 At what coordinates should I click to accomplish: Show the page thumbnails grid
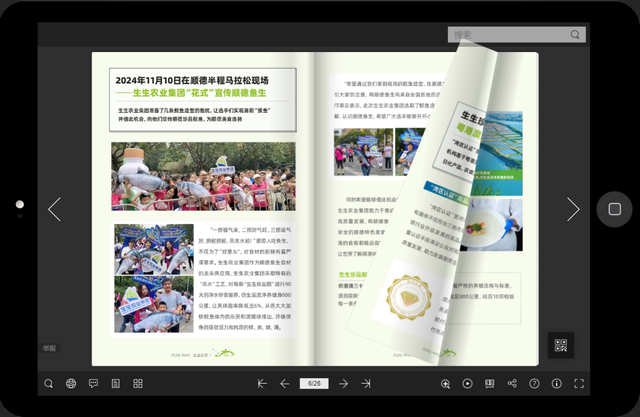pos(138,384)
